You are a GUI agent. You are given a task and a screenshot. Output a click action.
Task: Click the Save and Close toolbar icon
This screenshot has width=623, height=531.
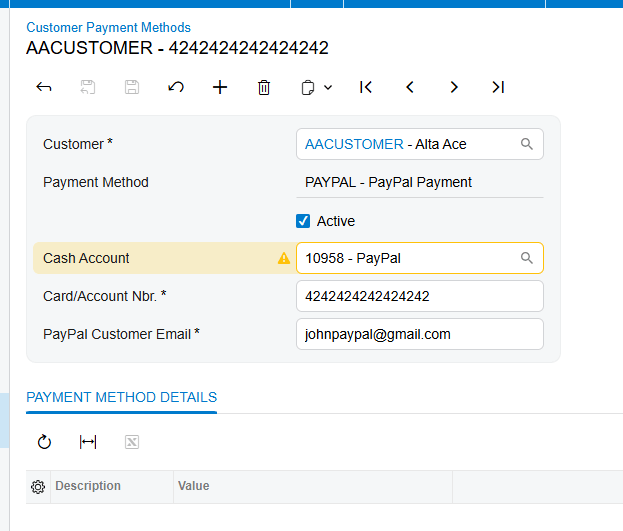tap(88, 87)
